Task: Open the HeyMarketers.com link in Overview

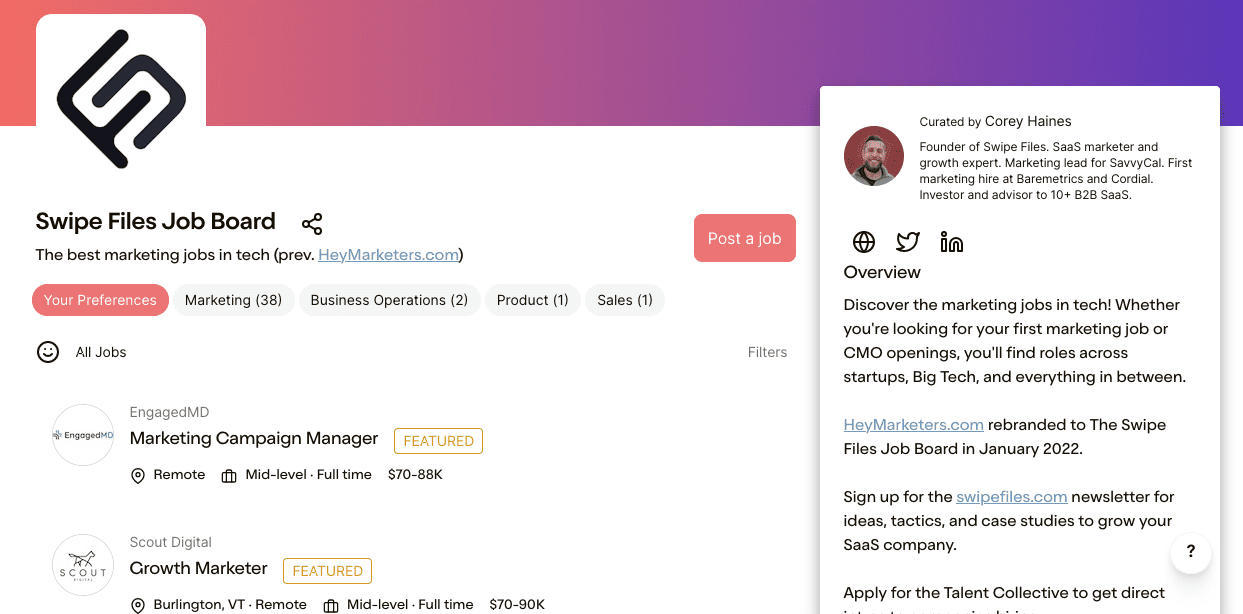Action: 914,425
